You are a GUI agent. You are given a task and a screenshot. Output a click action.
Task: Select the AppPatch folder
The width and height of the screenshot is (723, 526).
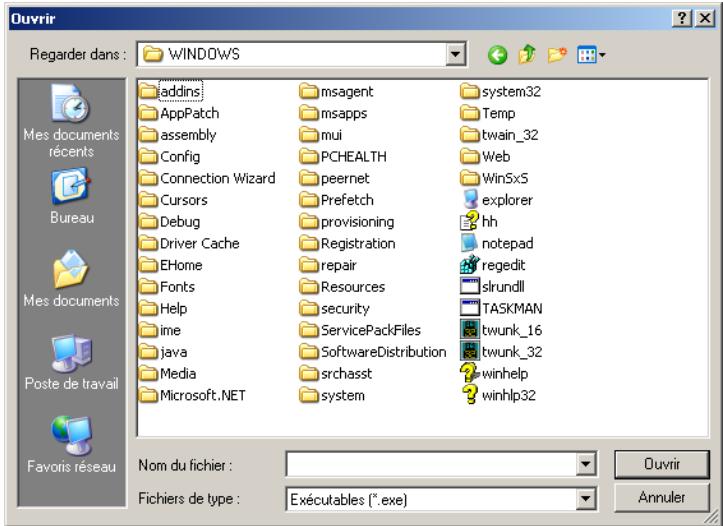pyautogui.click(x=179, y=113)
